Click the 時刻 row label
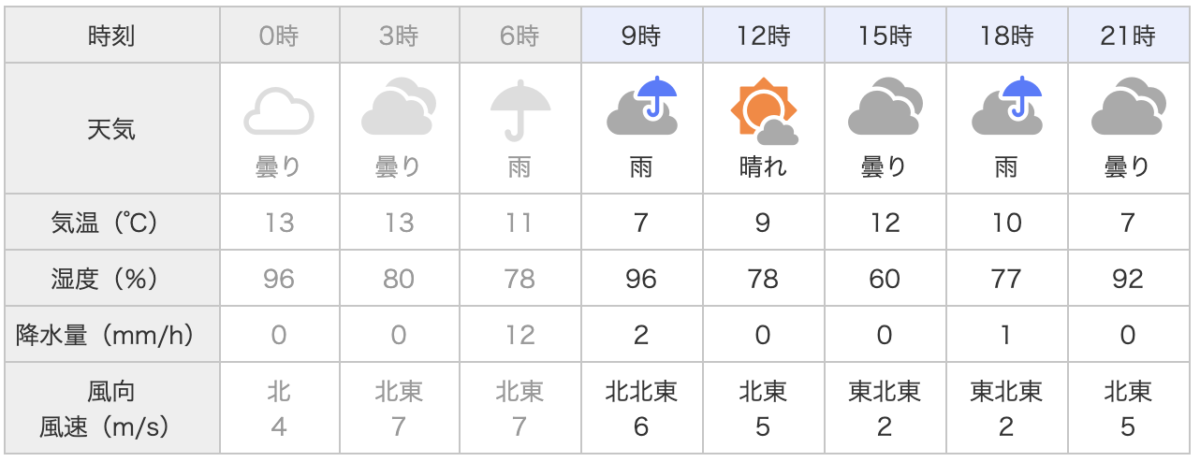This screenshot has width=1200, height=462. 112,38
